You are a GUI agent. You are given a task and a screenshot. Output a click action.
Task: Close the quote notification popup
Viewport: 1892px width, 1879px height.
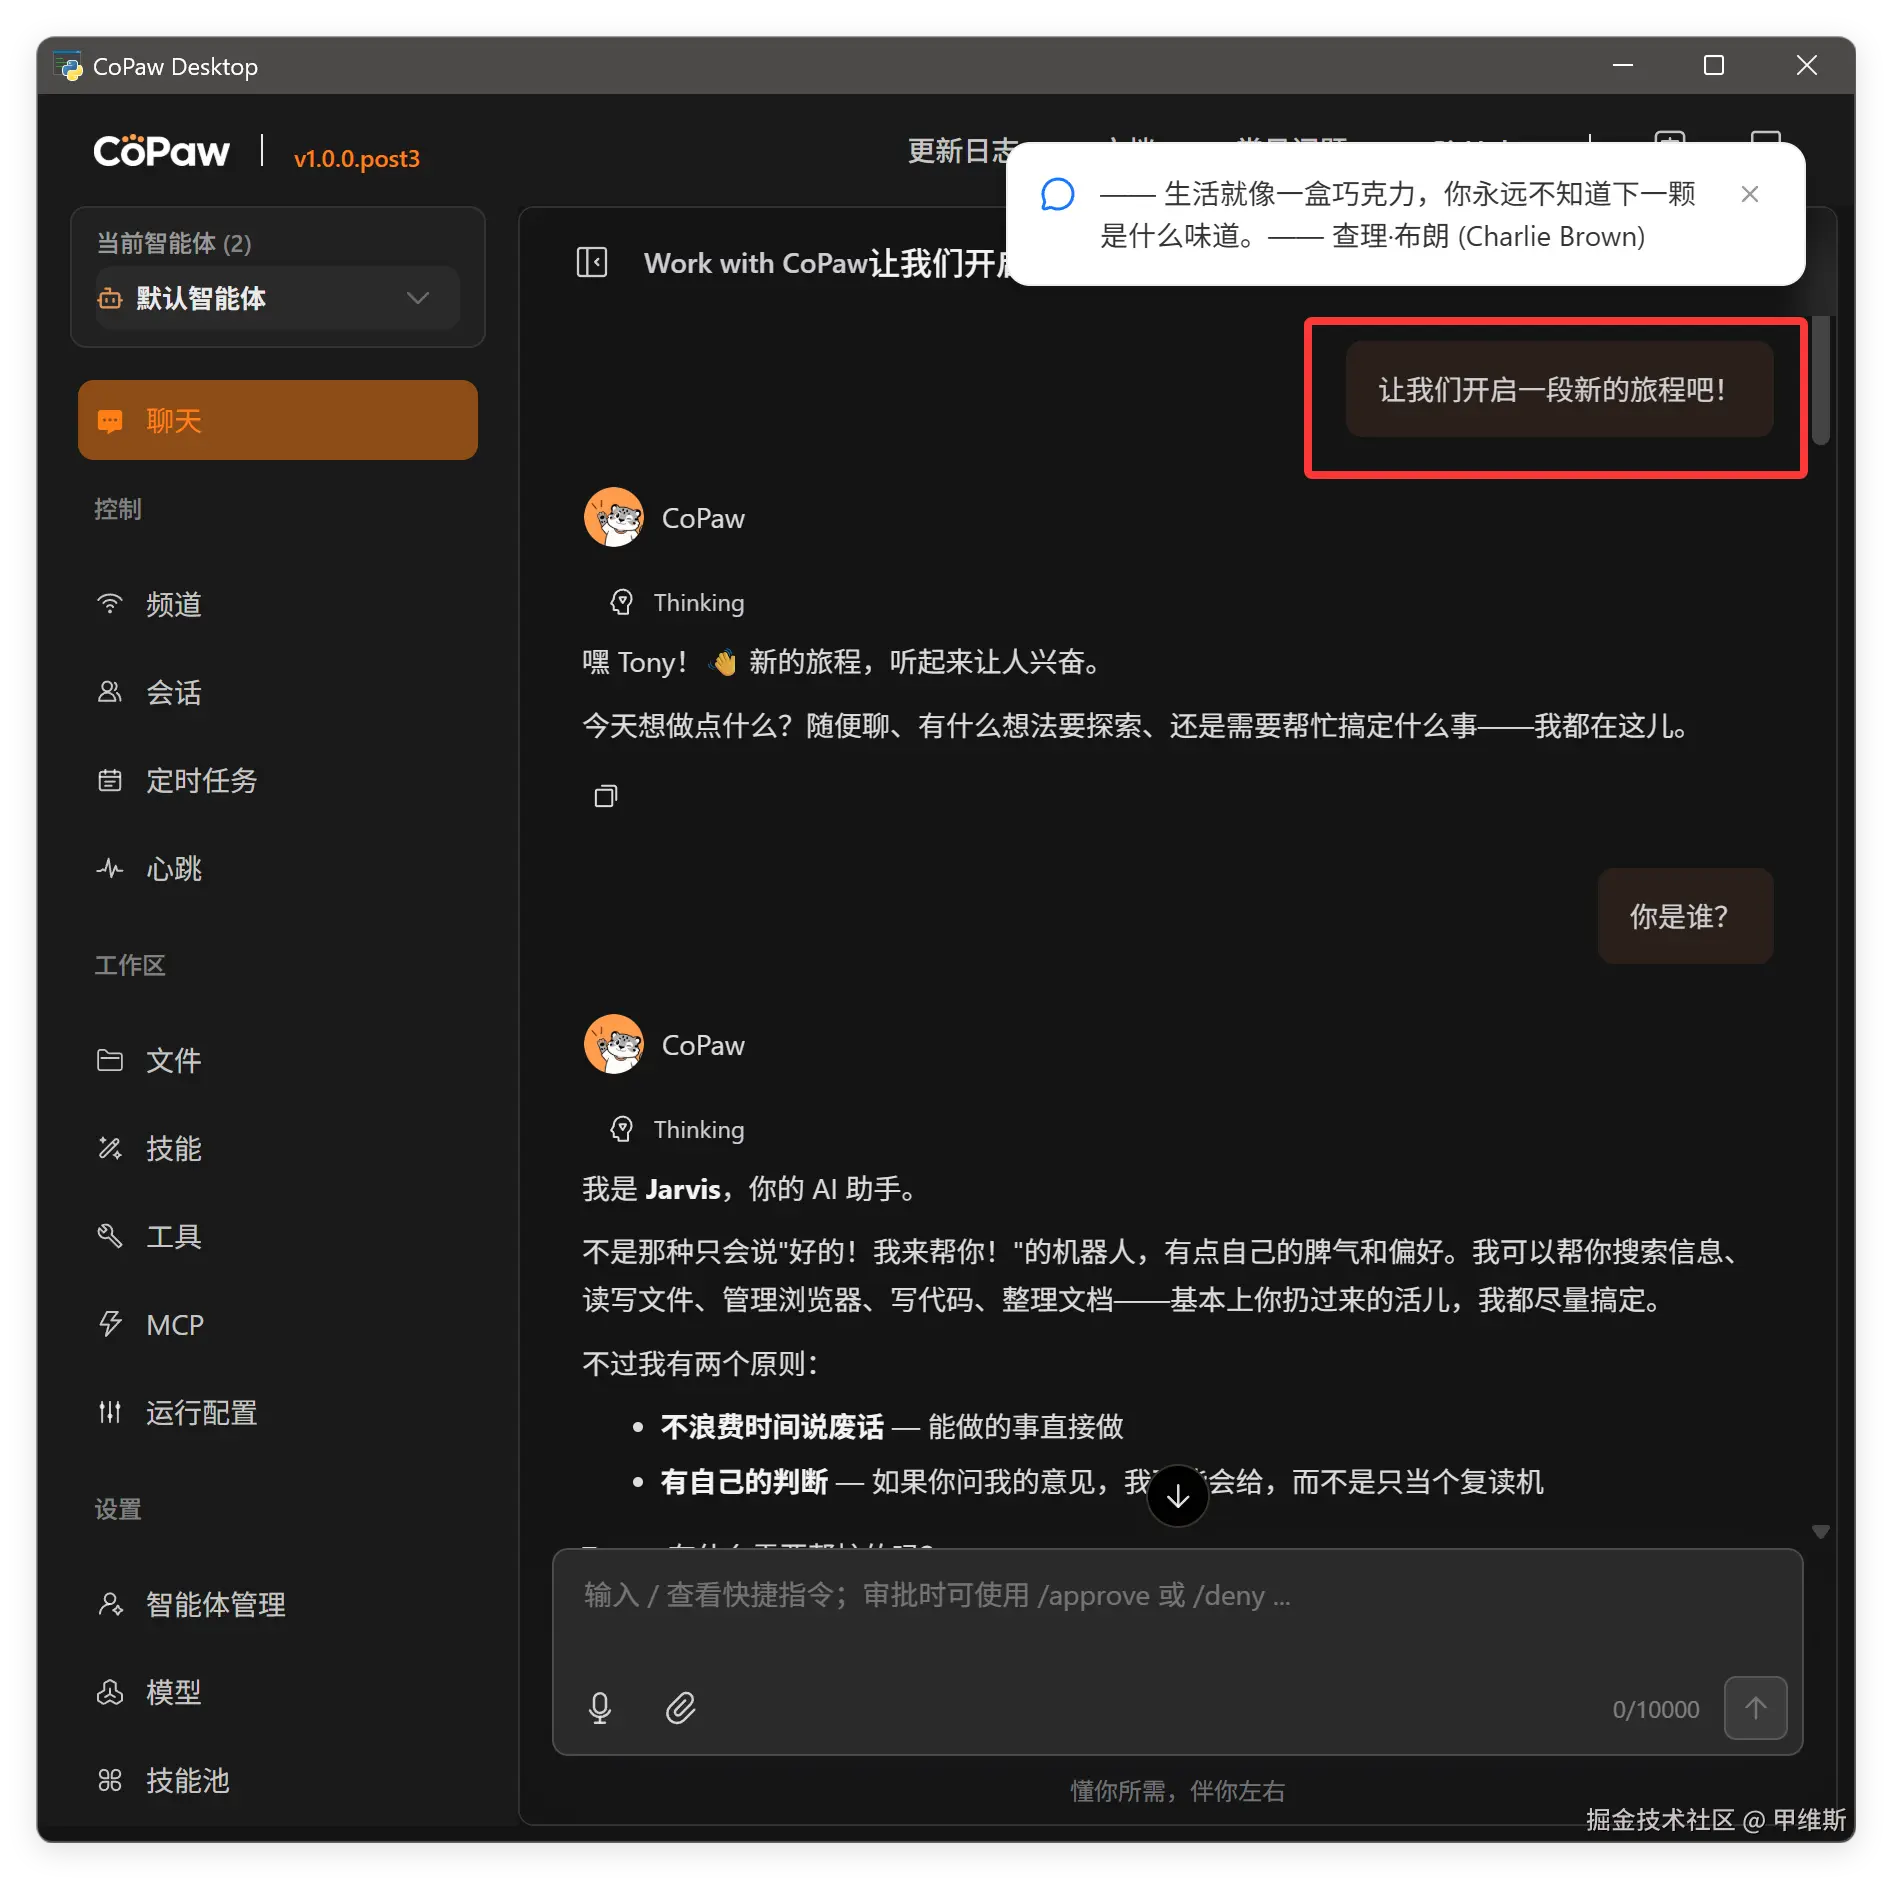[x=1749, y=194]
